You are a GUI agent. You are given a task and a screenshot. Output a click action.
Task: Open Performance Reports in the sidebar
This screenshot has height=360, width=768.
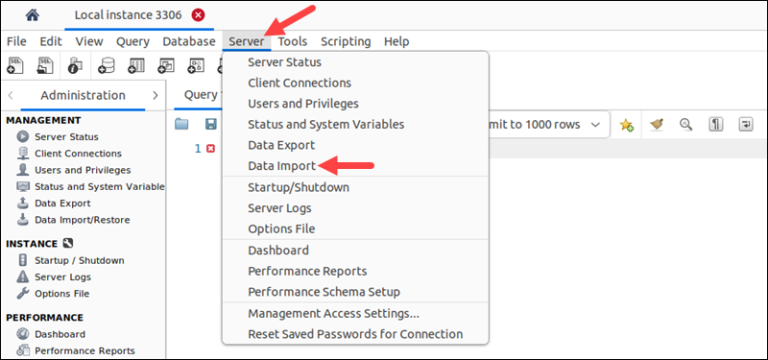click(x=85, y=351)
